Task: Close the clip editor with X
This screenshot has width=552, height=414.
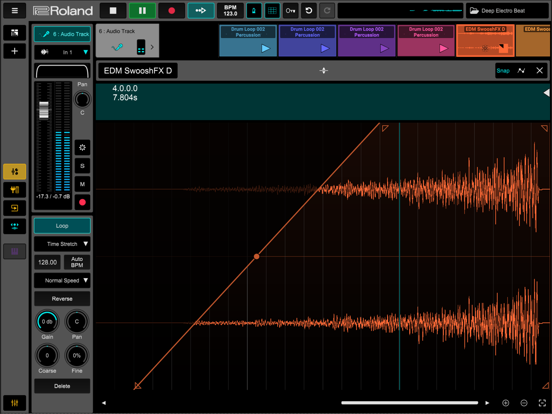Action: point(539,71)
